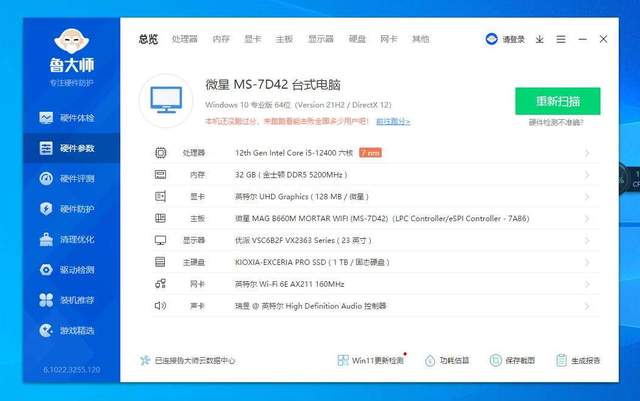The height and width of the screenshot is (401, 640).
Task: Switch to the 内存 tab
Action: [x=221, y=39]
